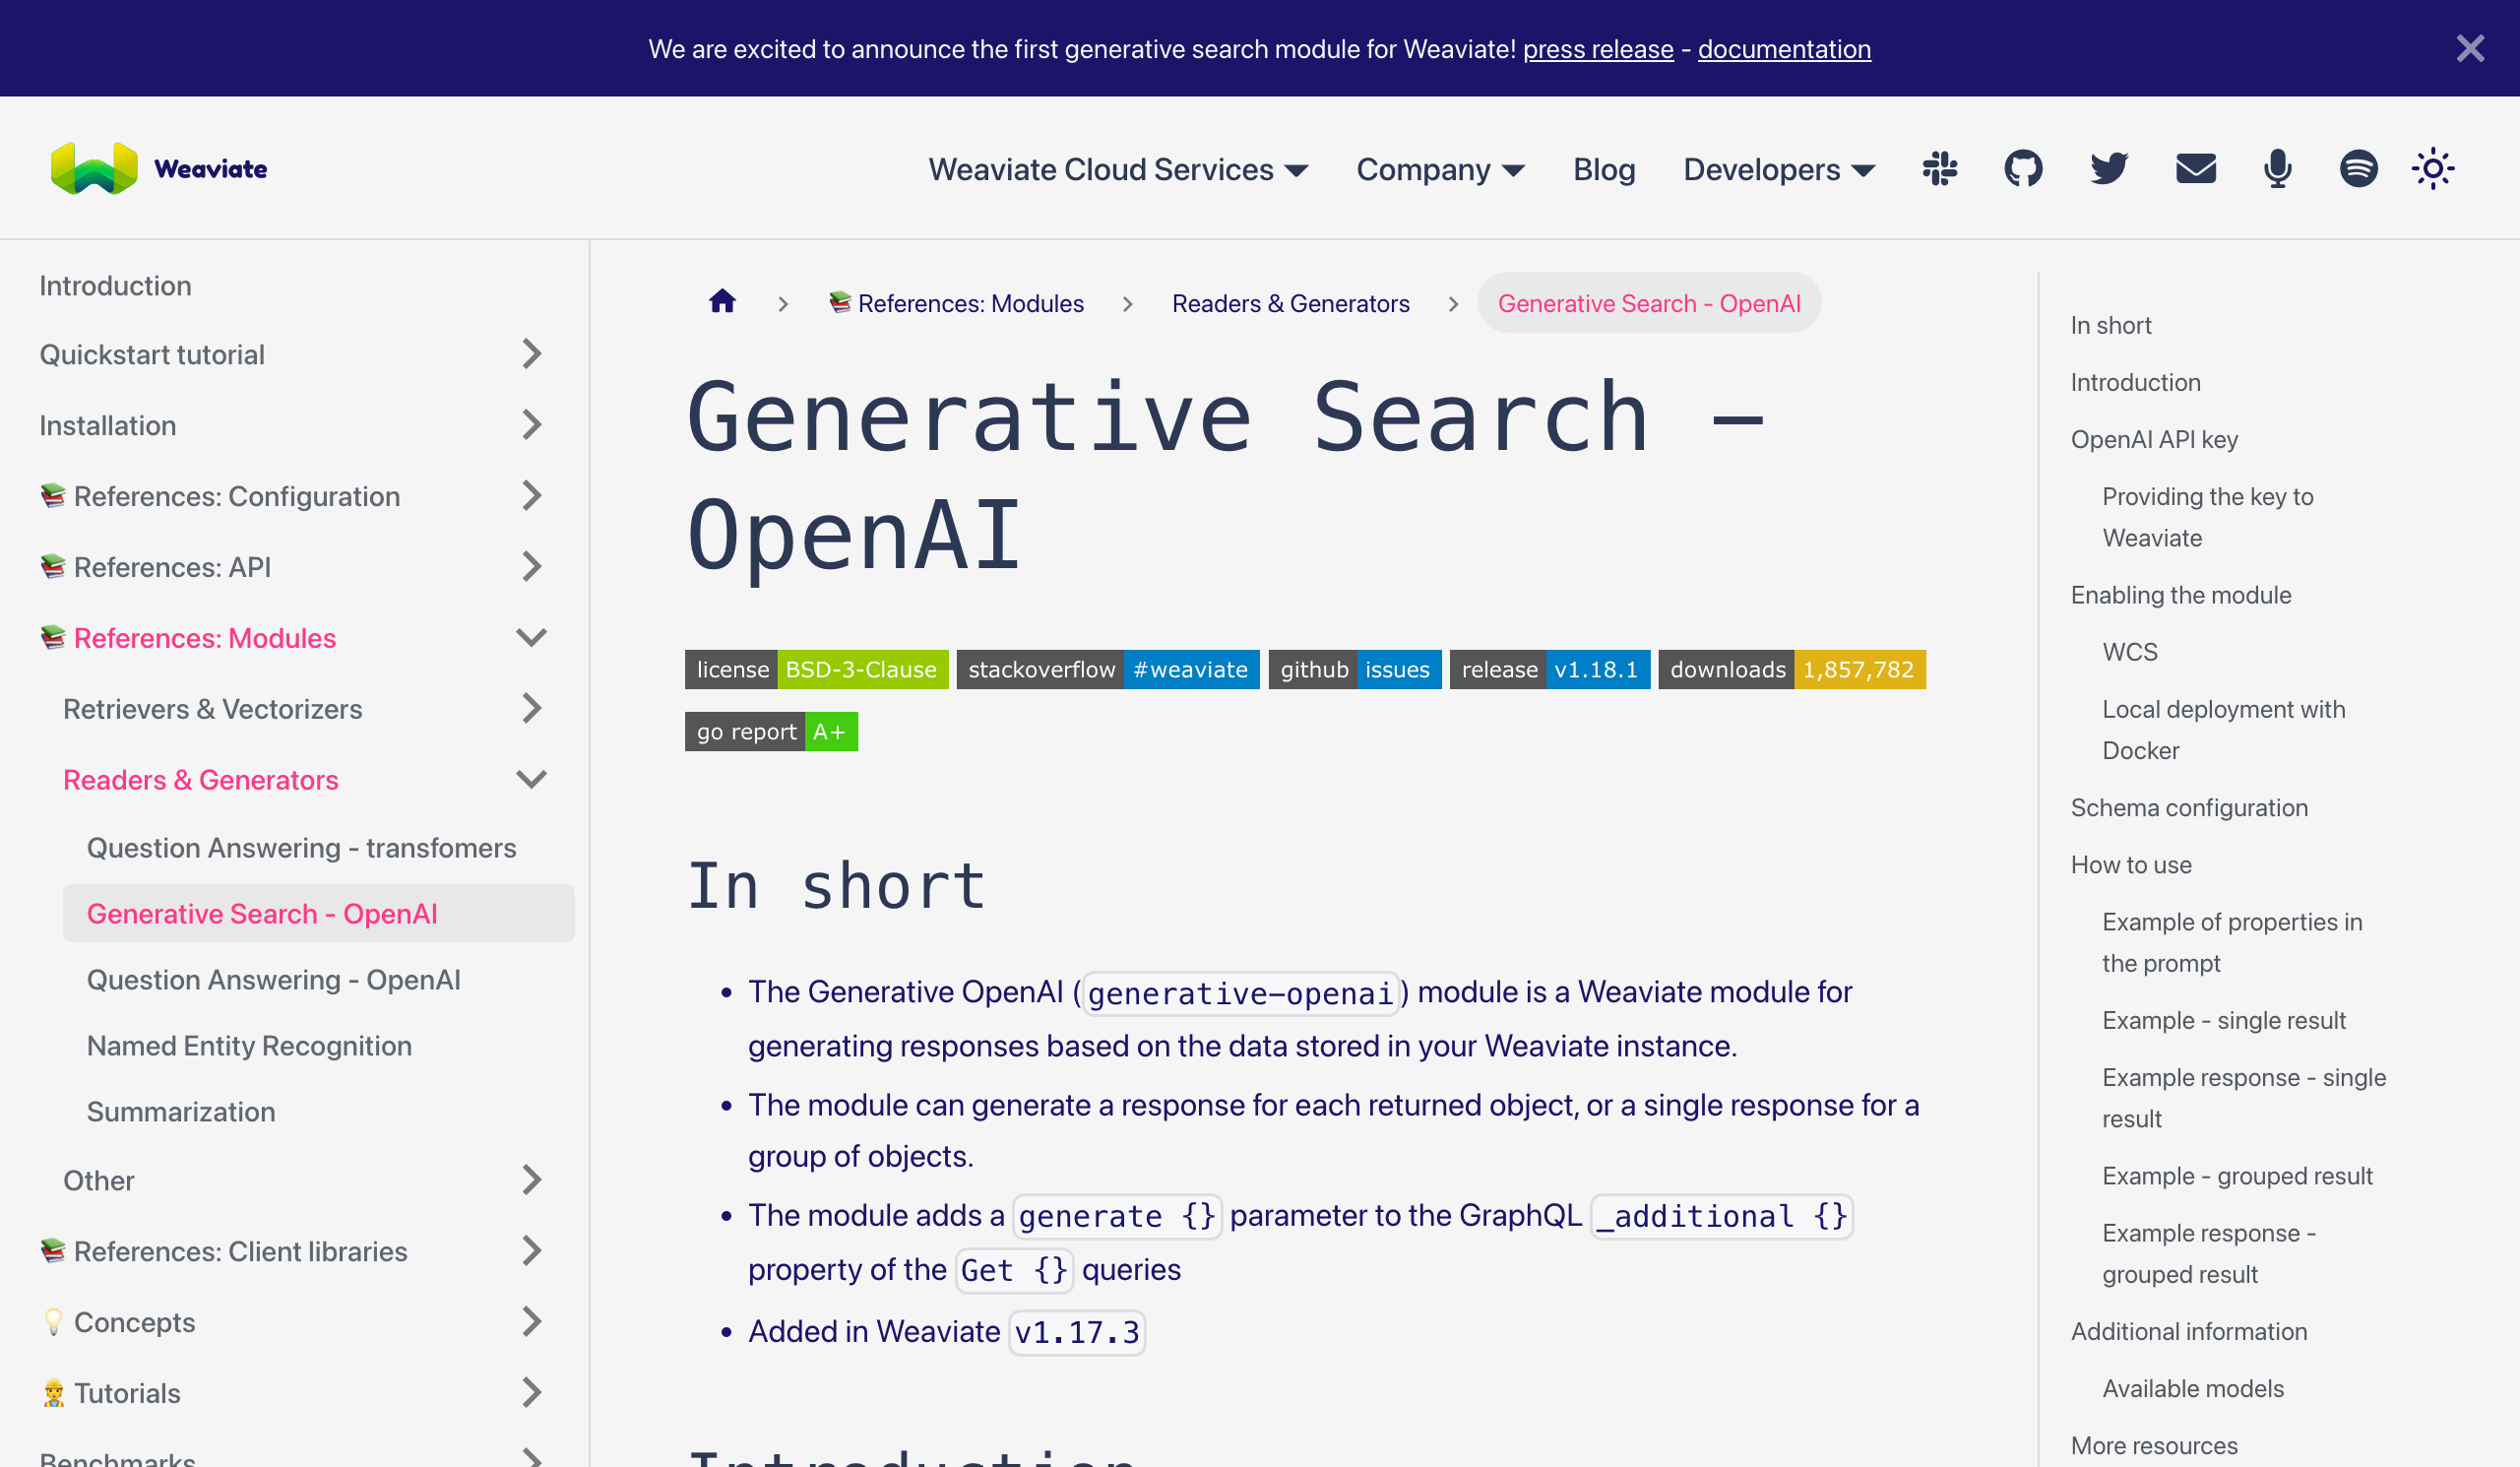Collapse References: Modules chevron

(x=532, y=638)
